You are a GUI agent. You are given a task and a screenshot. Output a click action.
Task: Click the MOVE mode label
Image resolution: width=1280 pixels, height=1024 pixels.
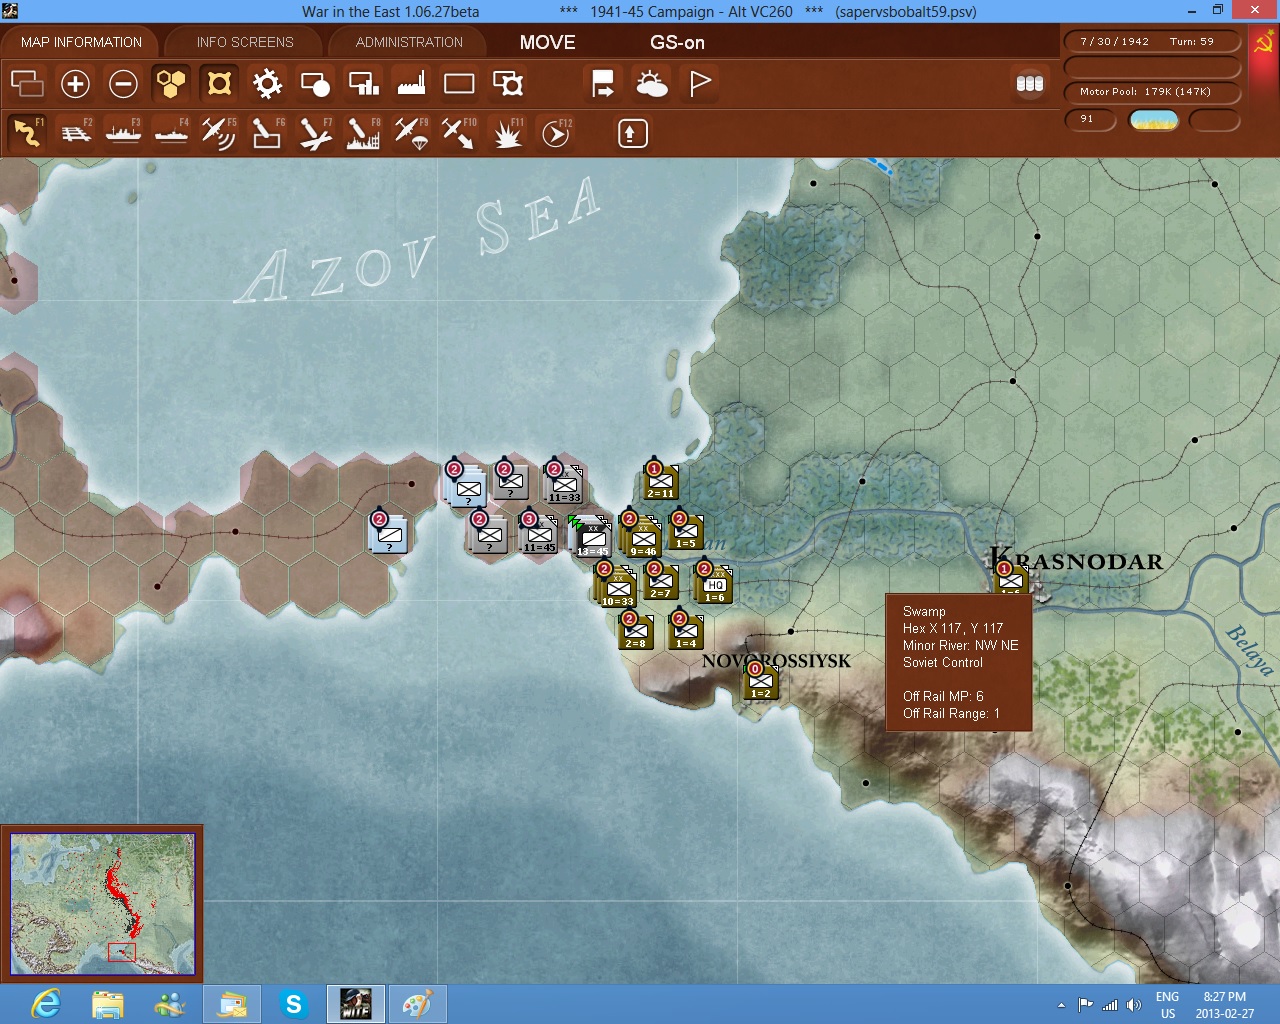(548, 42)
